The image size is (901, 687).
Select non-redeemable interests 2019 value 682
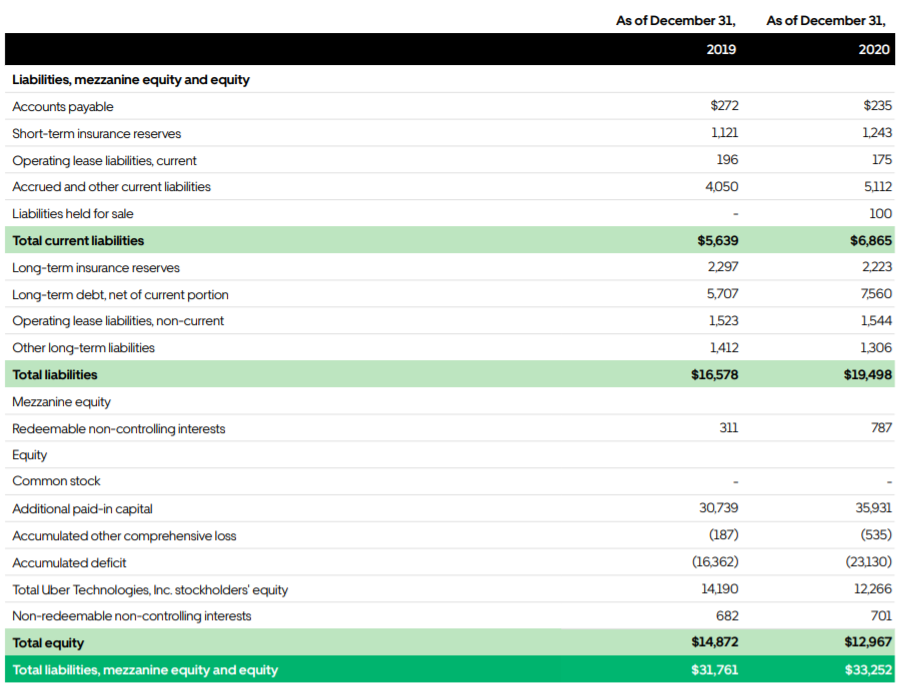coord(727,616)
